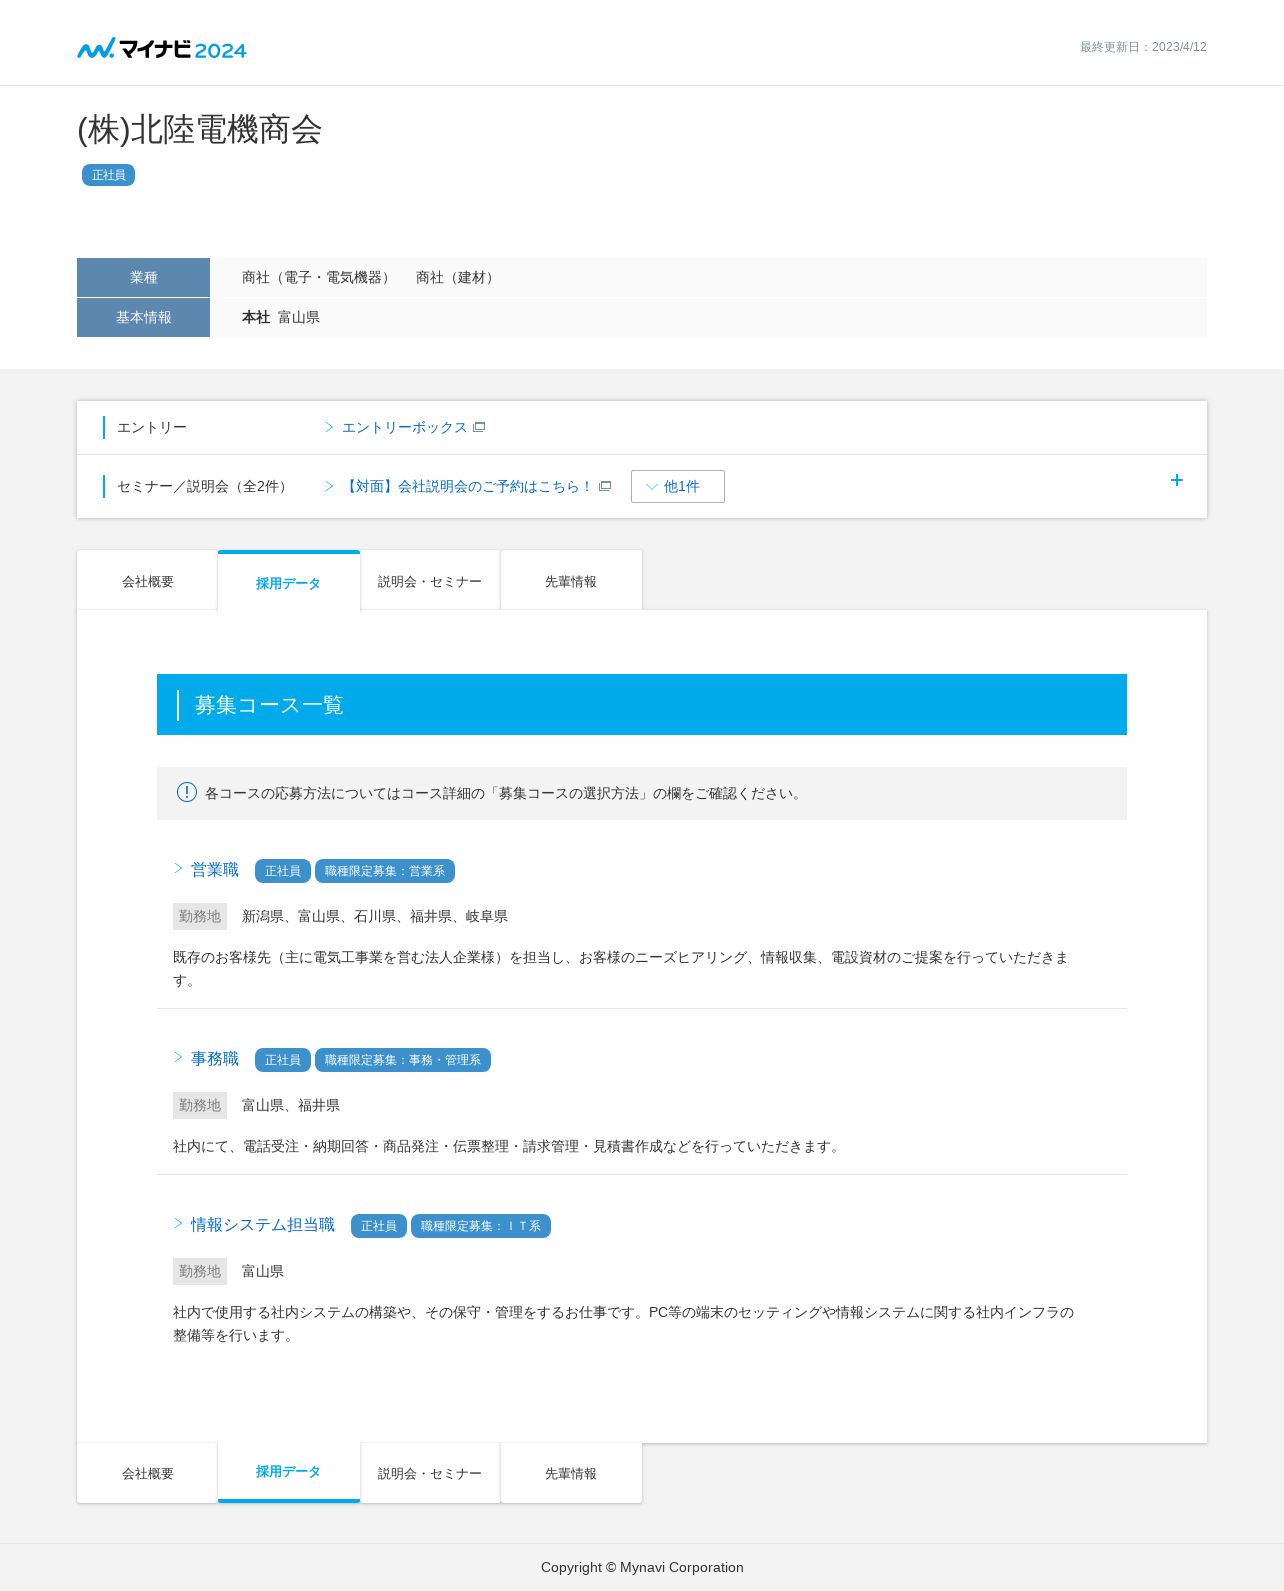Viewport: 1284px width, 1591px height.
Task: Click the 基本情報 row header
Action: (x=143, y=317)
